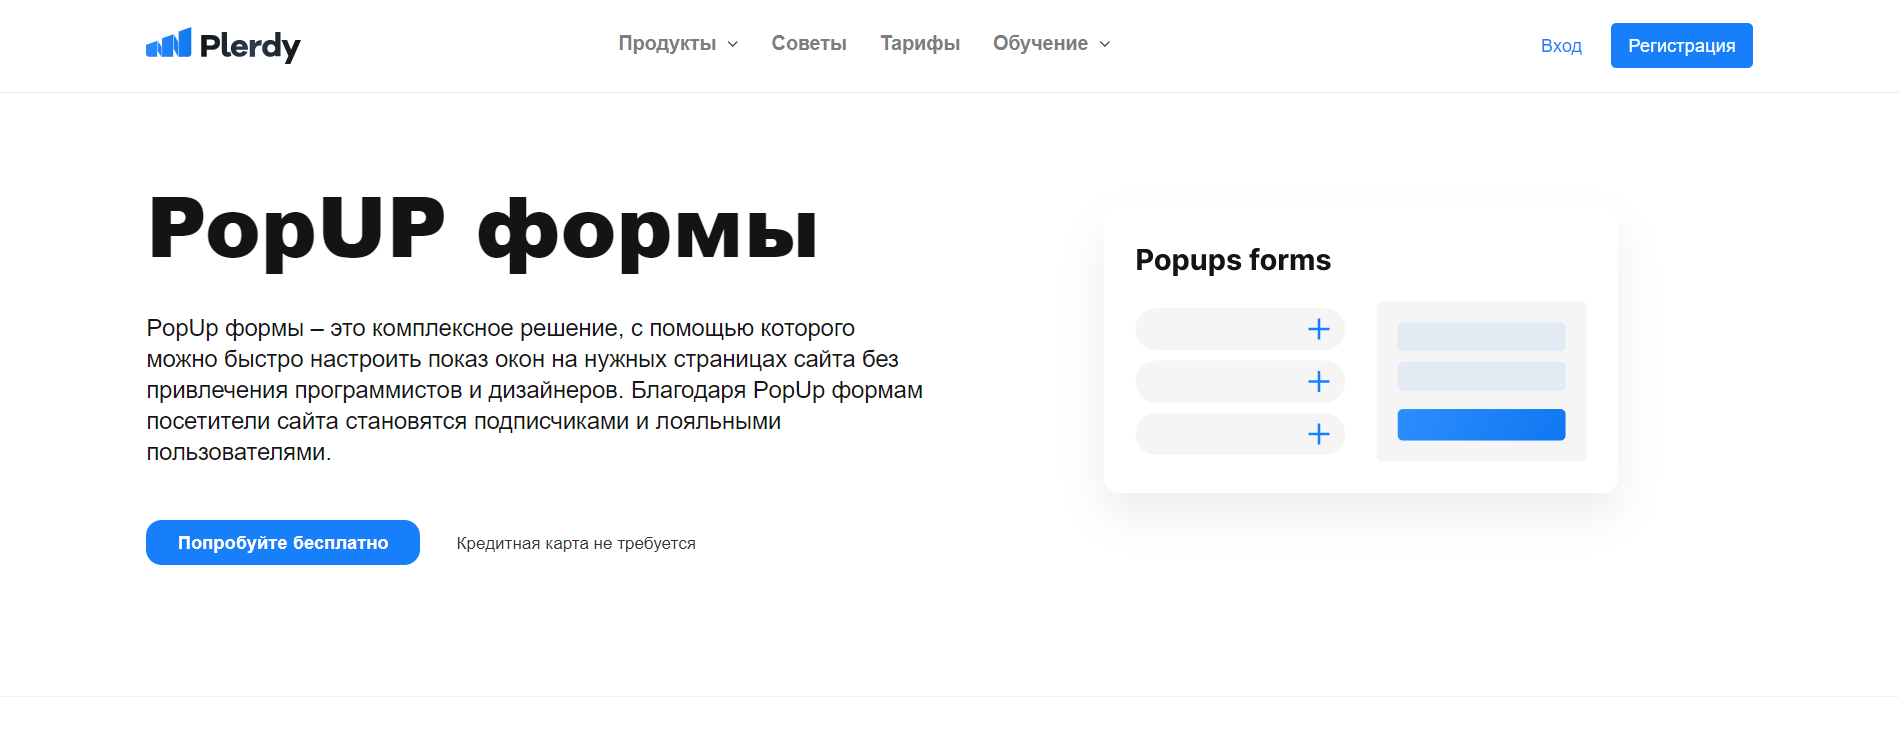The image size is (1899, 737).
Task: Click the Plerdy bar-chart logo icon
Action: click(x=168, y=43)
